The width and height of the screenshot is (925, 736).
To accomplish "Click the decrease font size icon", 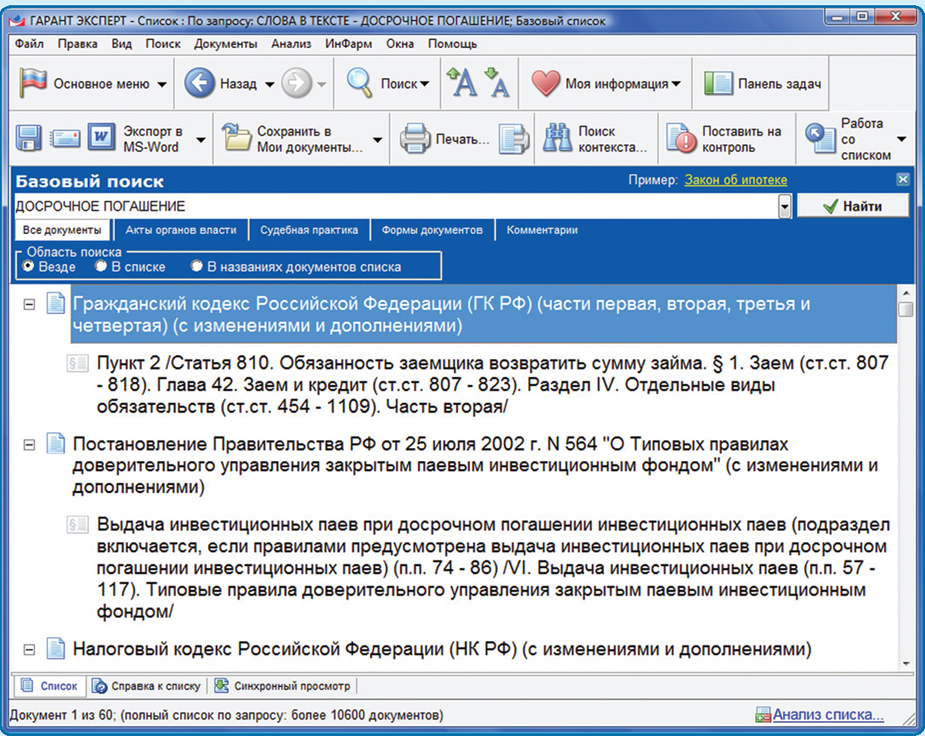I will pyautogui.click(x=496, y=84).
